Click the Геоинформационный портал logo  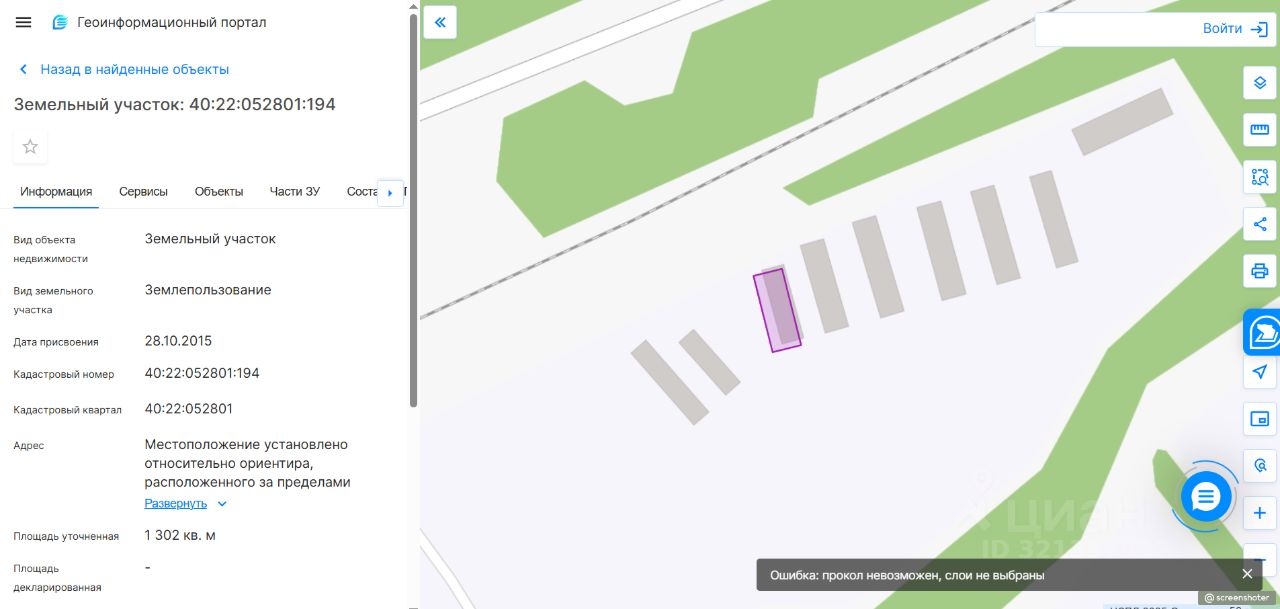pos(159,22)
